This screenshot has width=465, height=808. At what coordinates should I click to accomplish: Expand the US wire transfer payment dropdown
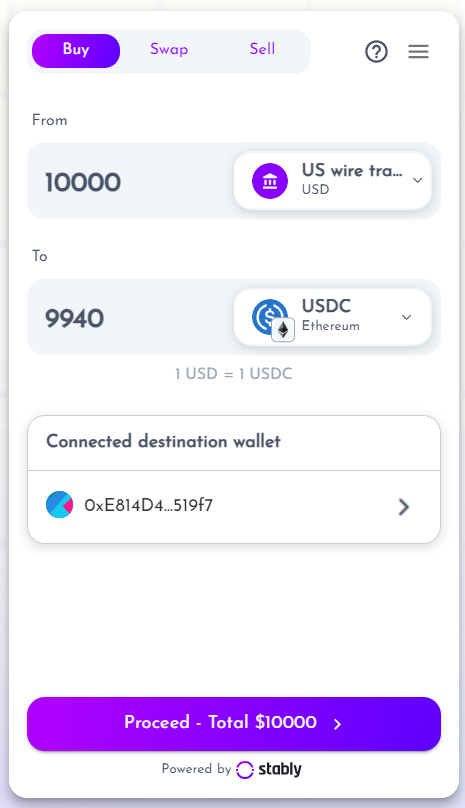[x=333, y=180]
